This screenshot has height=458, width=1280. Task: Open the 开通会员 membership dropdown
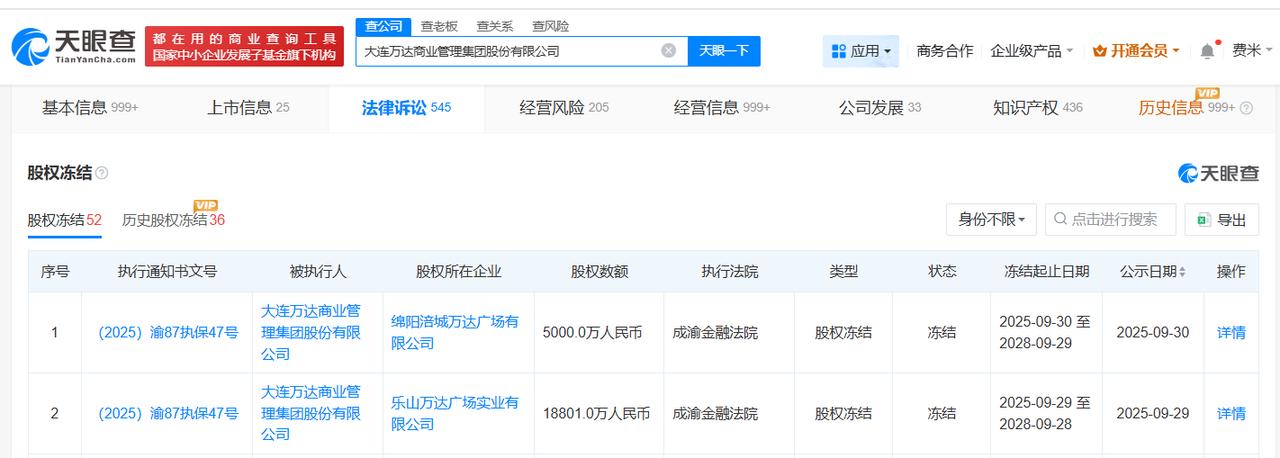[1136, 51]
